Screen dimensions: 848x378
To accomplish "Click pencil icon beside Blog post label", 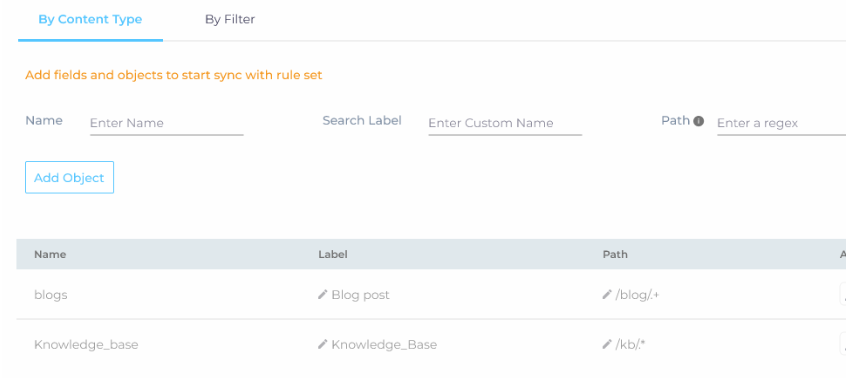I will click(323, 295).
